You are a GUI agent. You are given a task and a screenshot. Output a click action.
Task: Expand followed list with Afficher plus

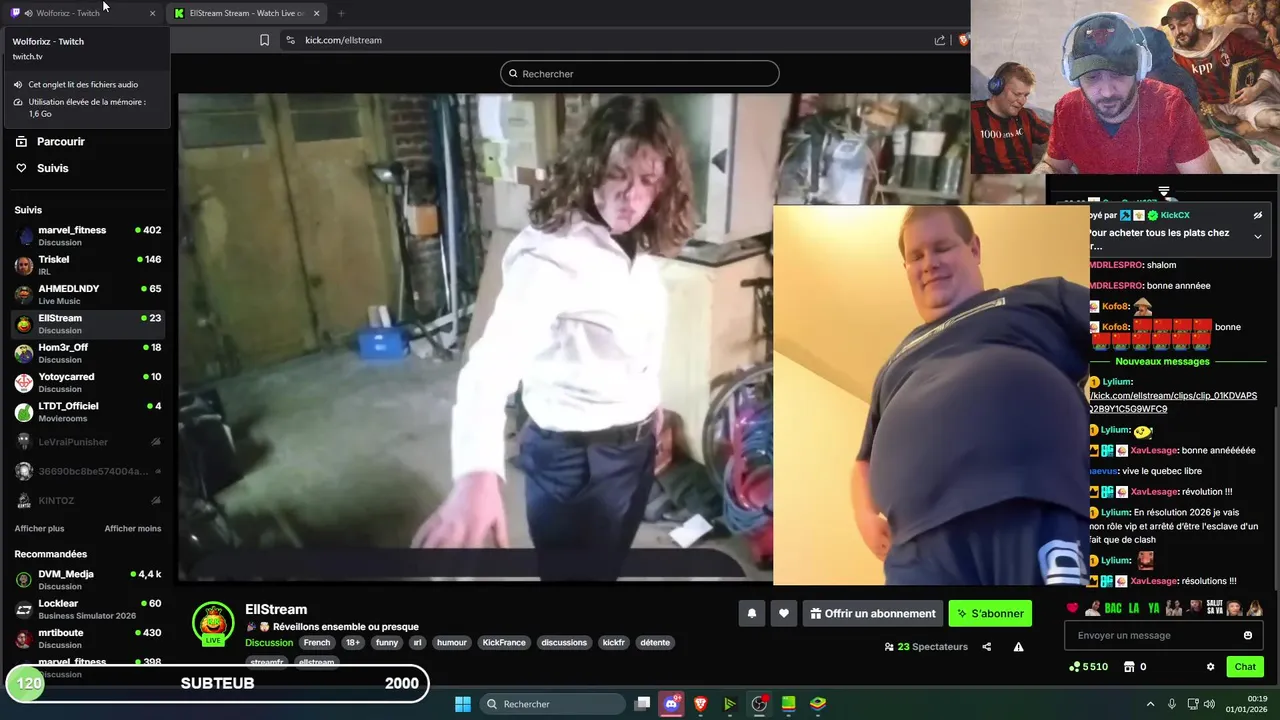coord(39,528)
